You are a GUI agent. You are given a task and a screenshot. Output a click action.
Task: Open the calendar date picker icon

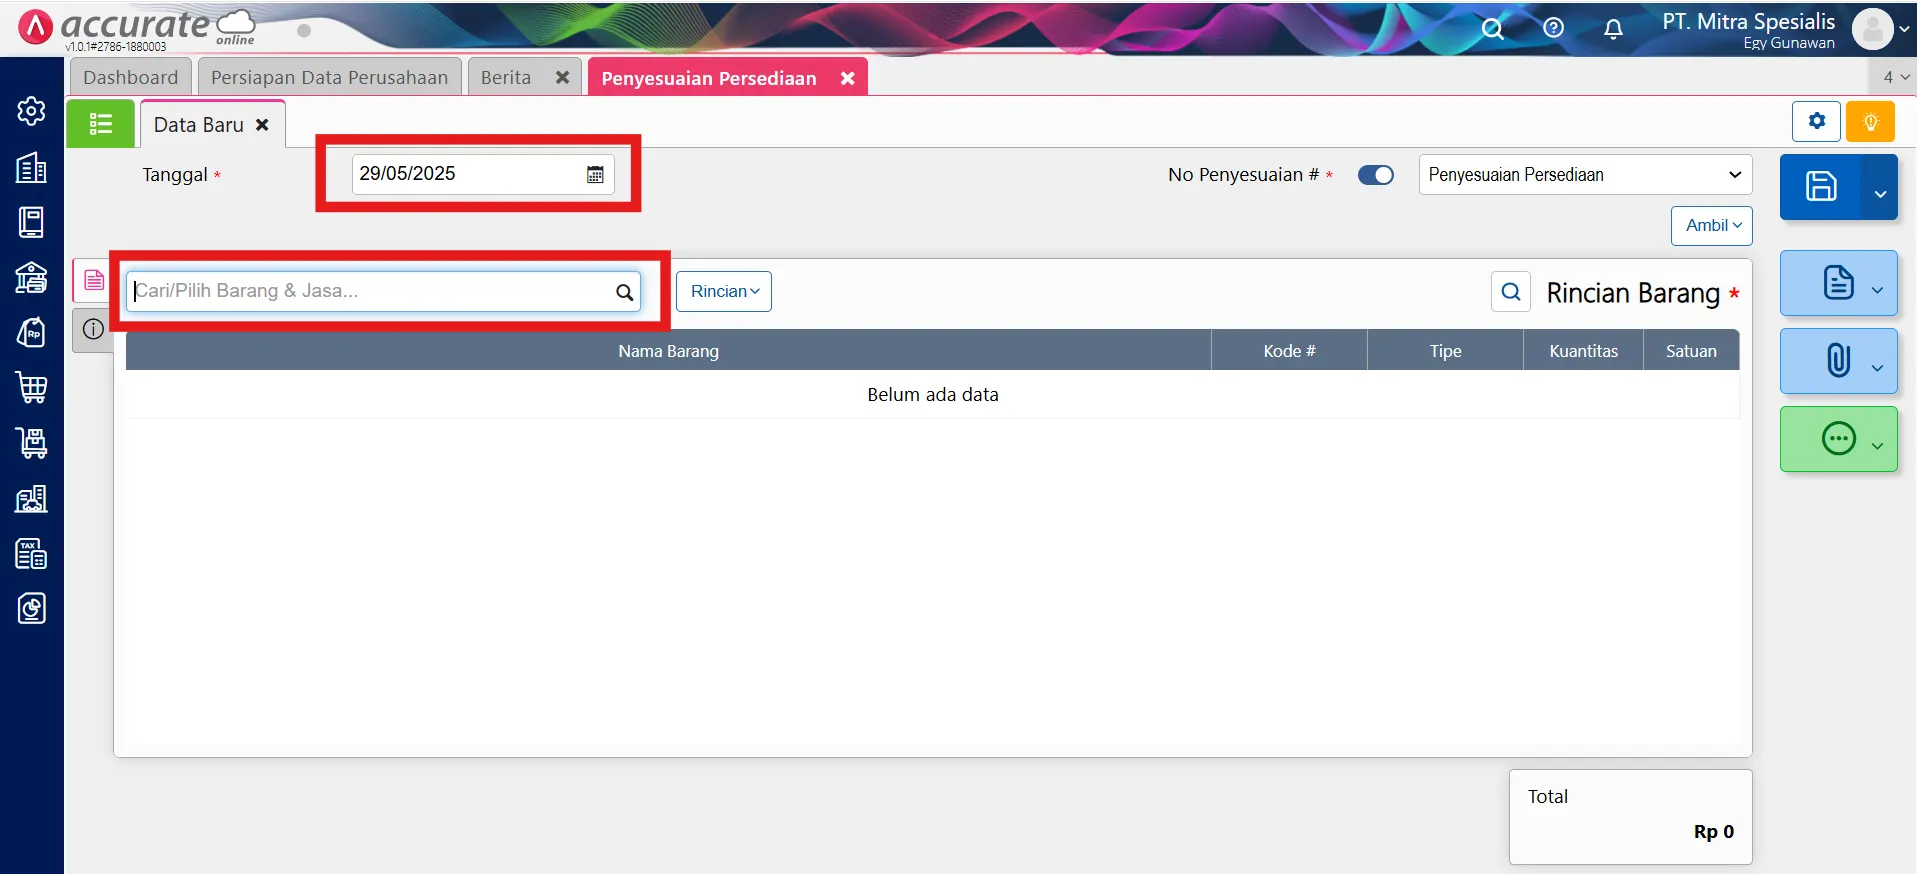[595, 174]
